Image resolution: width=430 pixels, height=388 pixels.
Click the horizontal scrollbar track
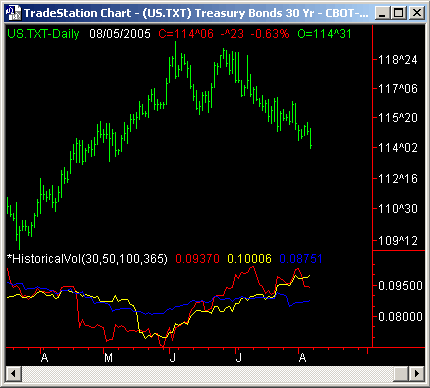tap(207, 373)
